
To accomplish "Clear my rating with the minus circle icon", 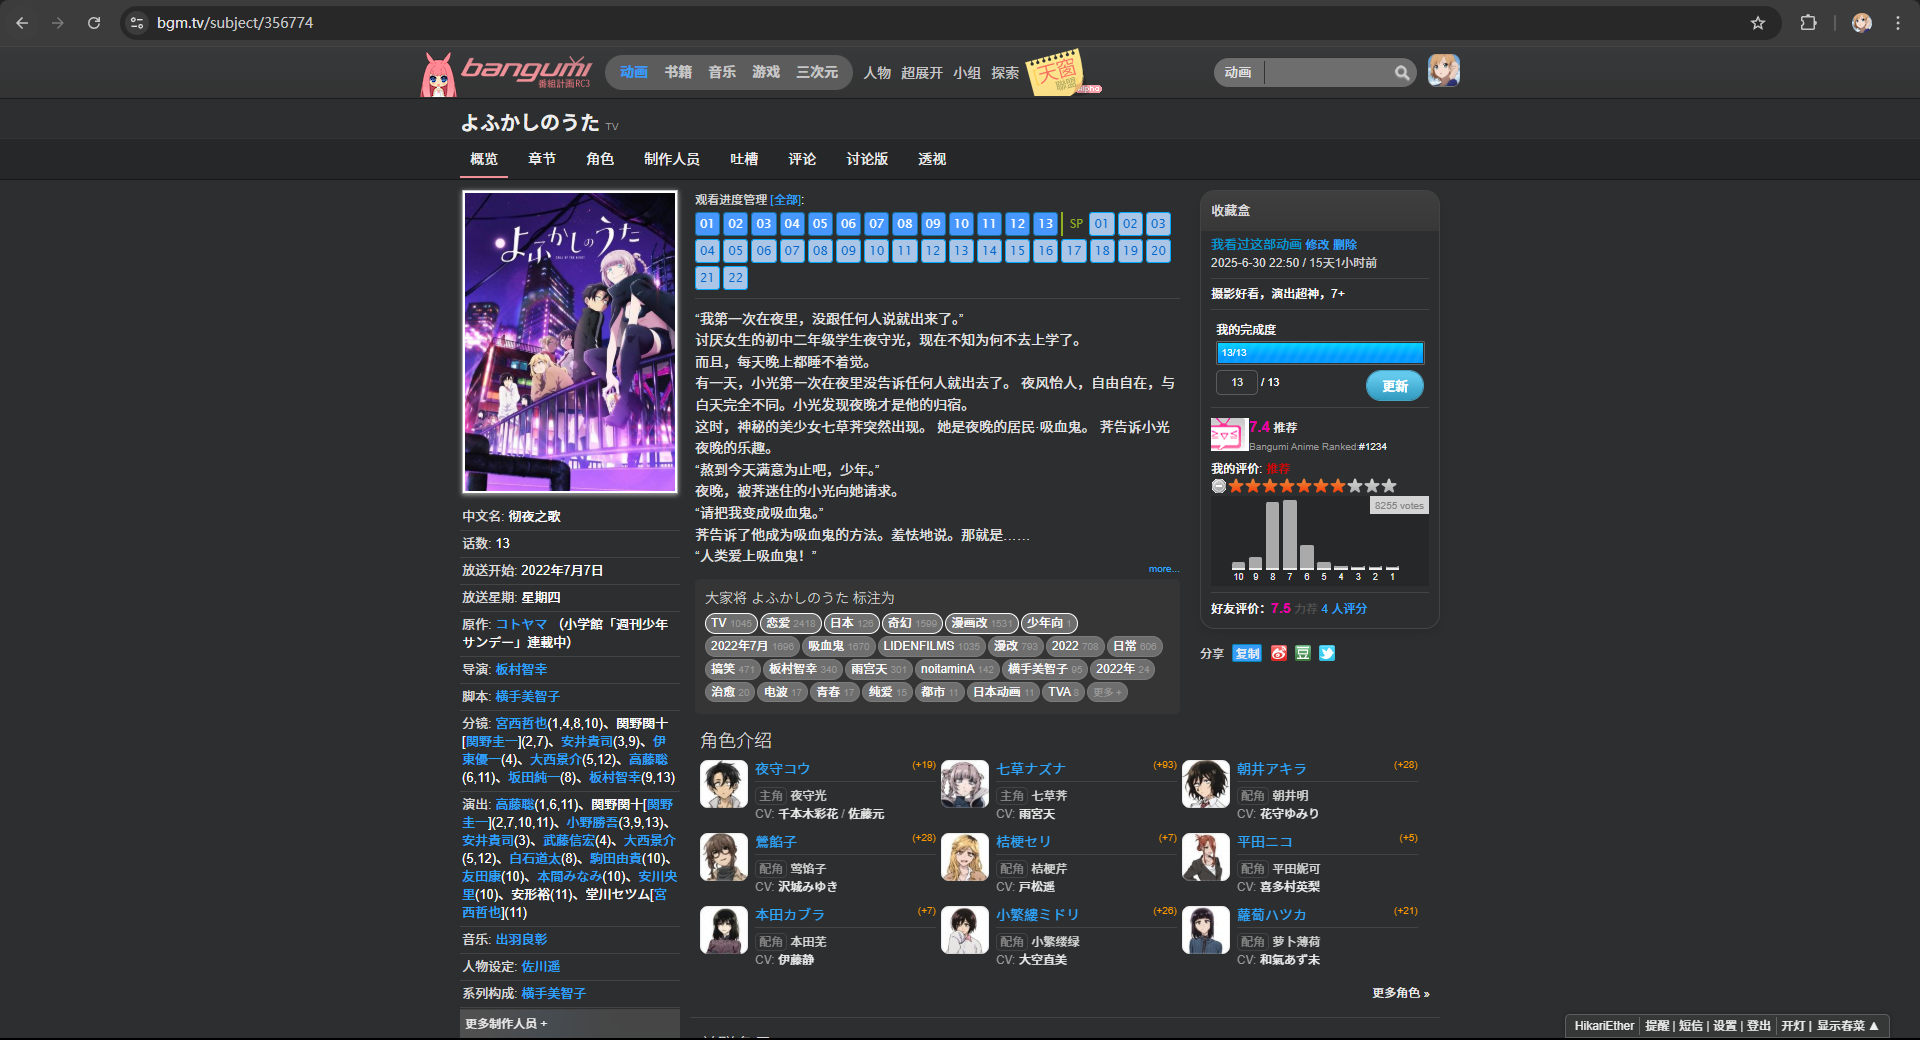I will click(1219, 486).
